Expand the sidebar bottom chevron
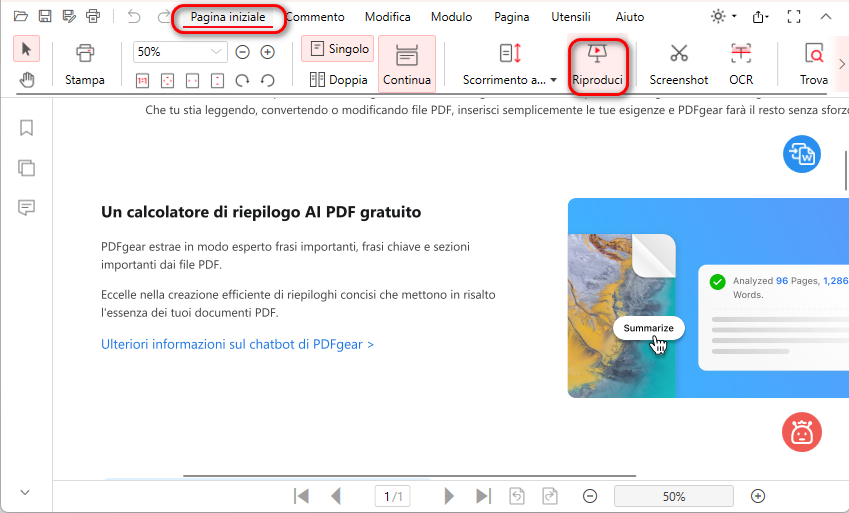Viewport: 849px width, 513px height. pyautogui.click(x=25, y=492)
